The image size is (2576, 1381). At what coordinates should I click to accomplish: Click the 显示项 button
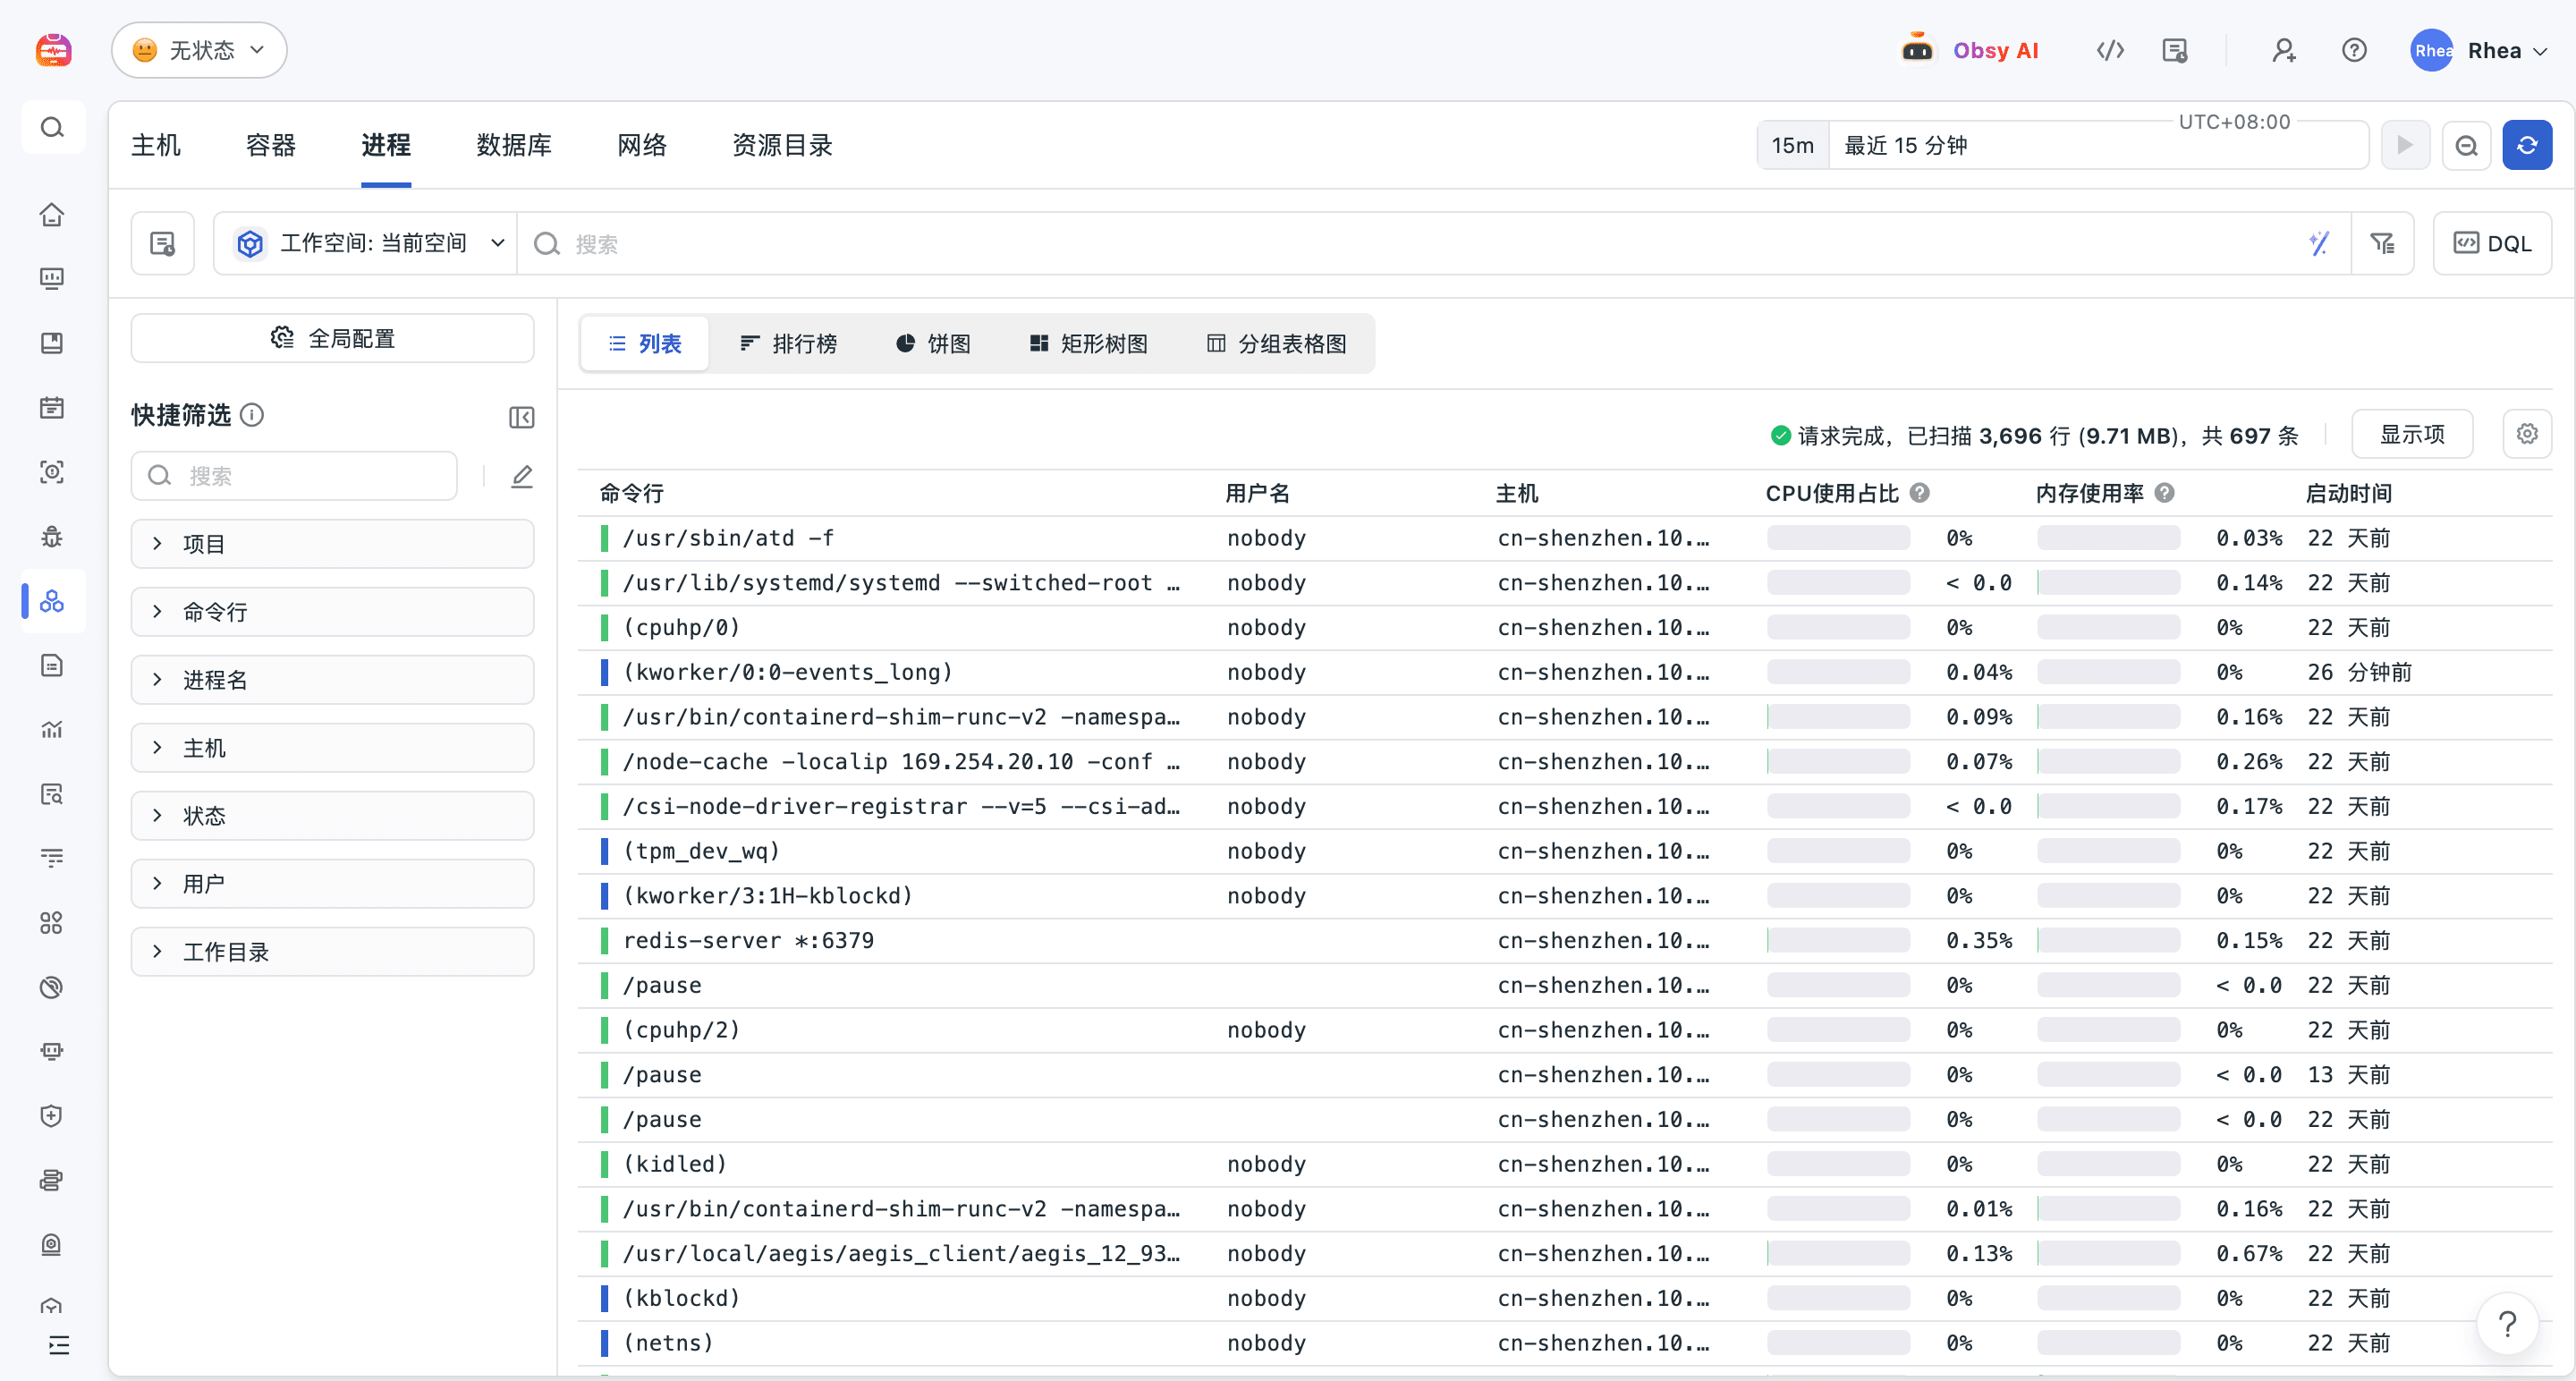[2412, 434]
